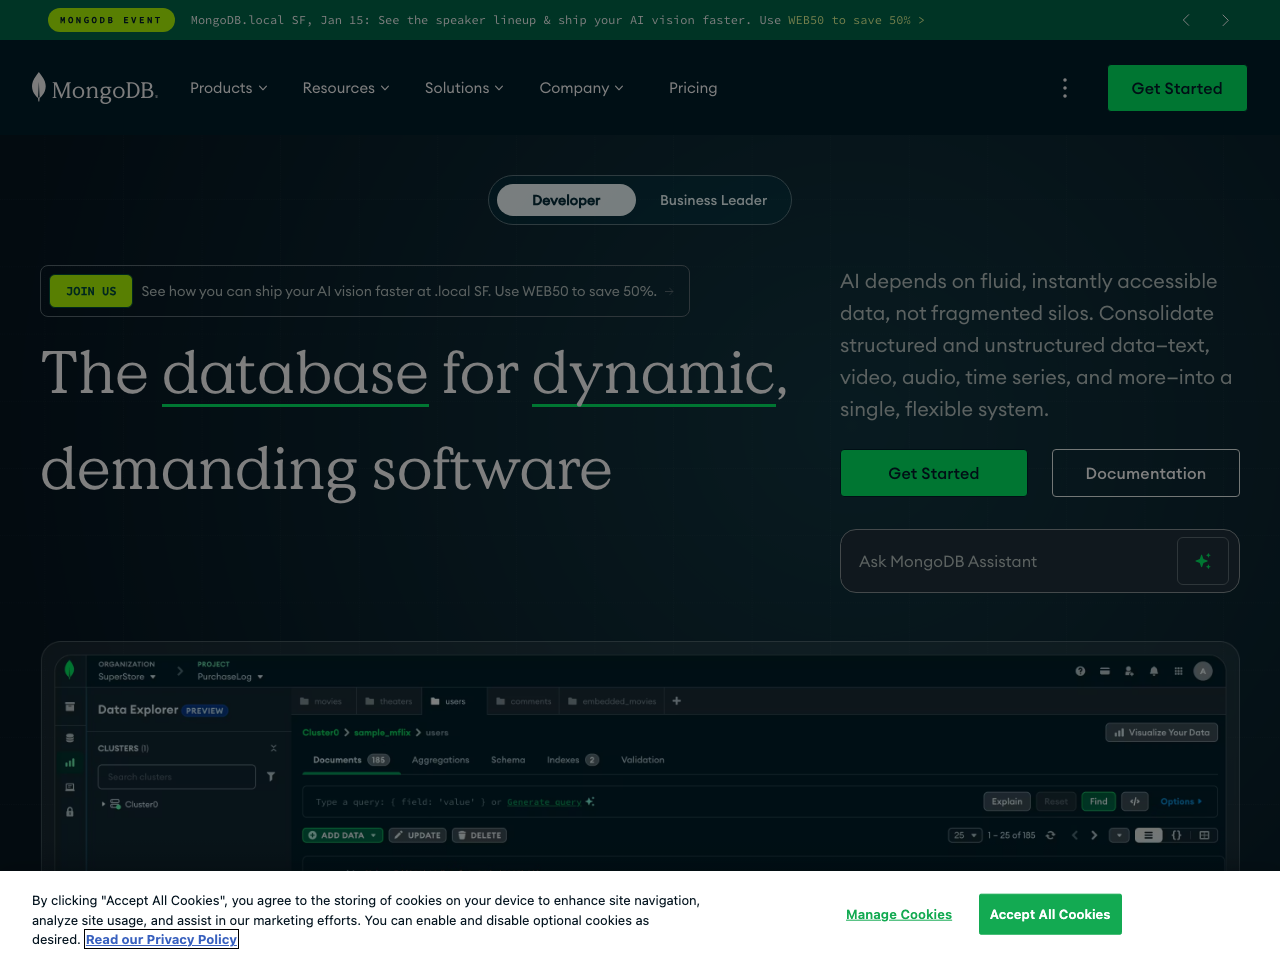Click the sparkle icon in MongoDB Assistant box
This screenshot has height=960, width=1280.
click(1202, 561)
